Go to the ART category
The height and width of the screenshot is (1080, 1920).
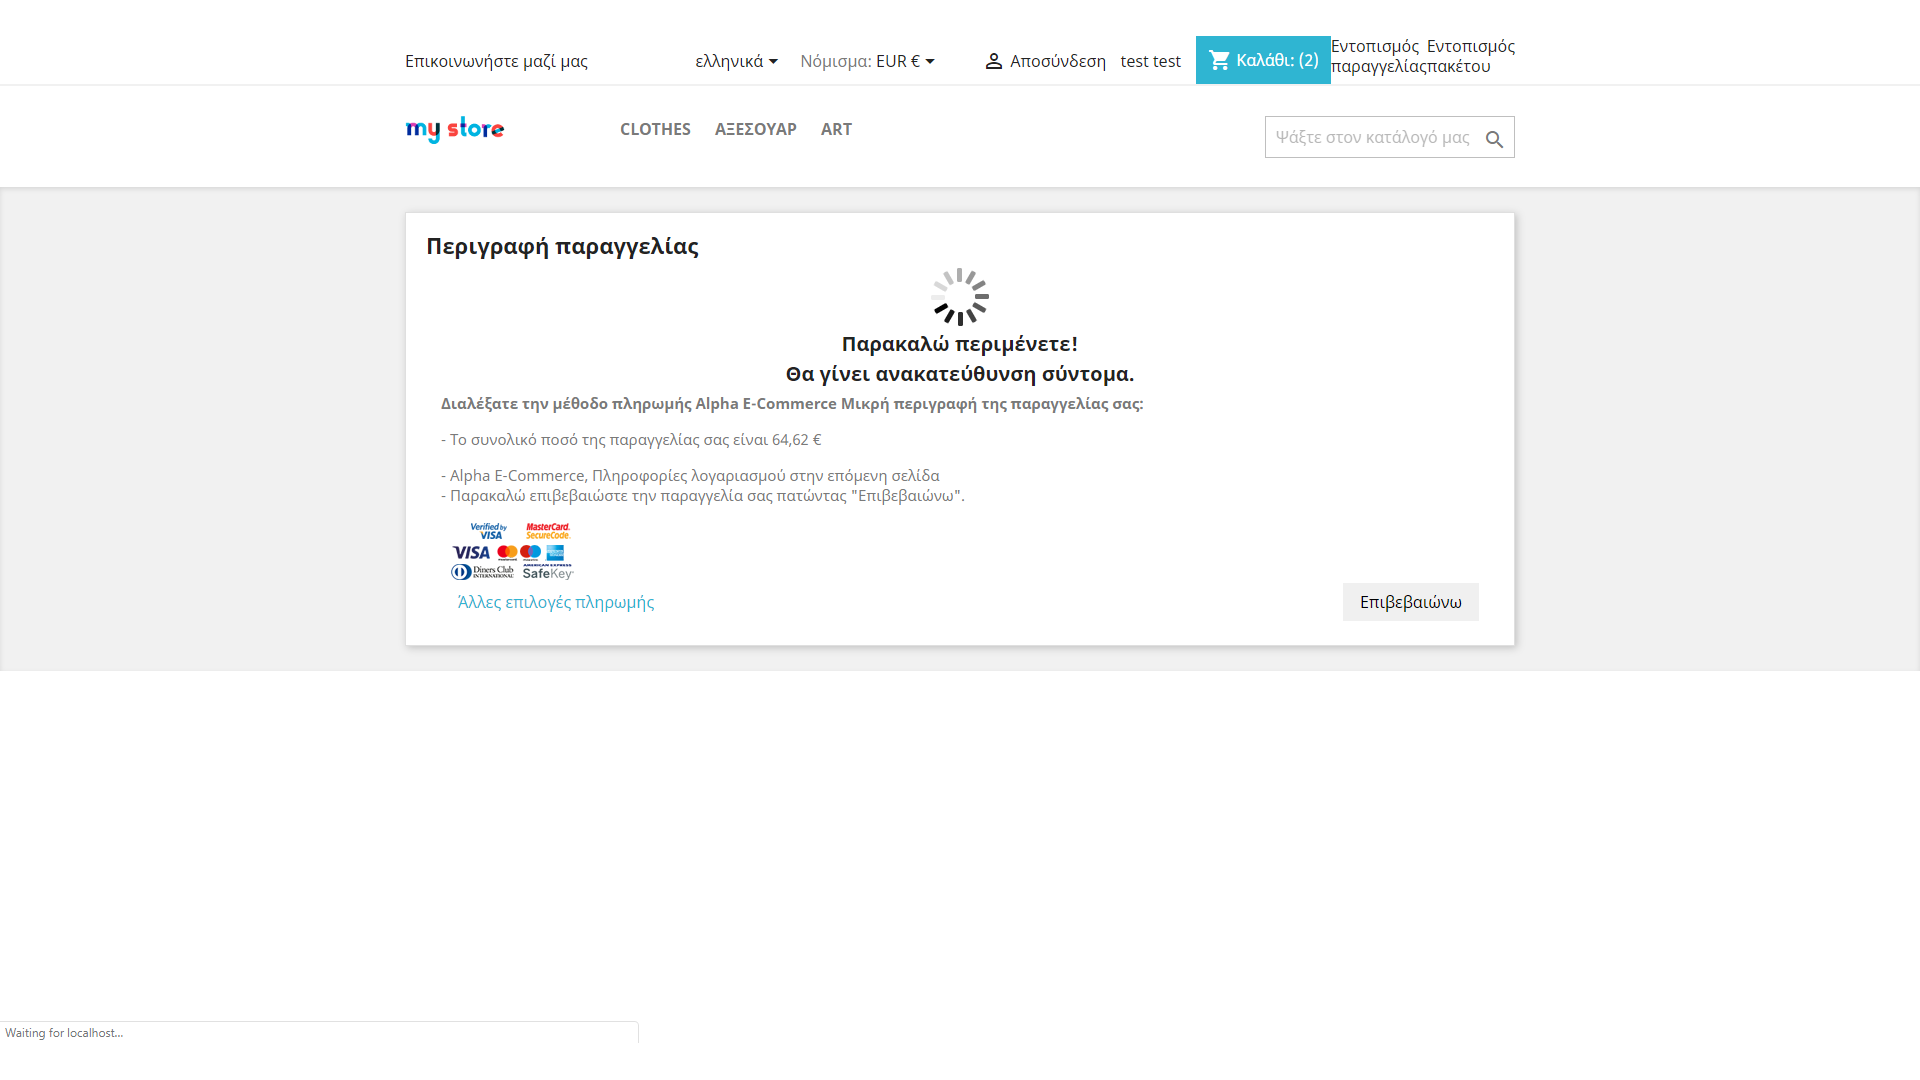(x=836, y=129)
